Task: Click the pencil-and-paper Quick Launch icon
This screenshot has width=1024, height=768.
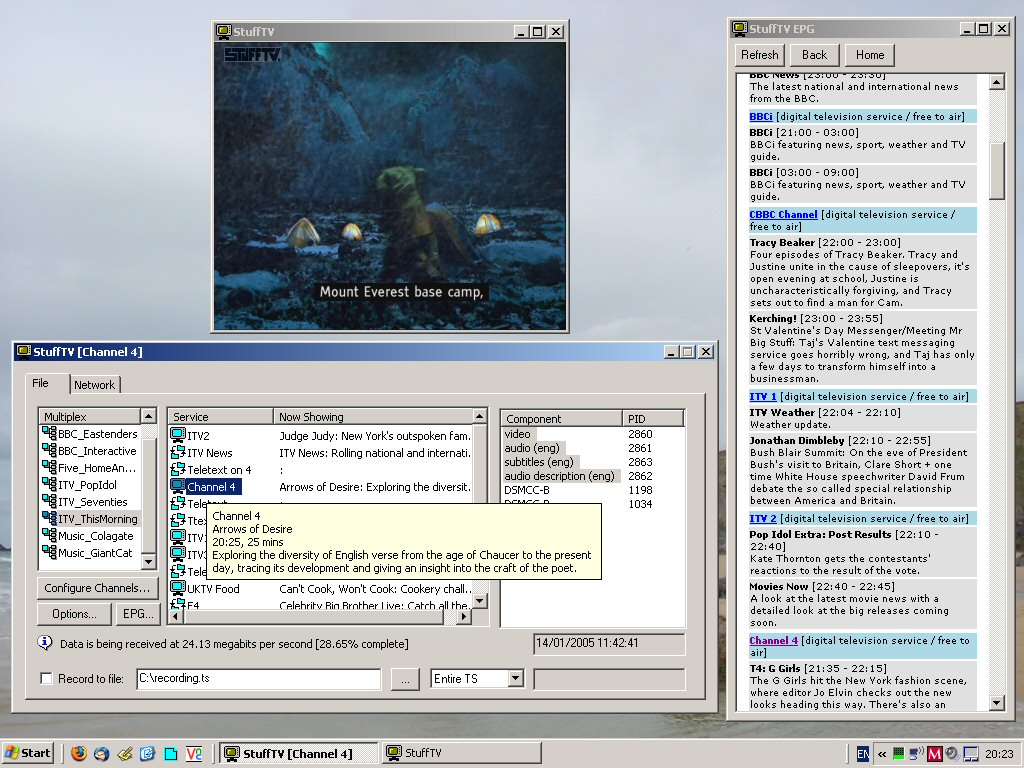Action: [125, 754]
